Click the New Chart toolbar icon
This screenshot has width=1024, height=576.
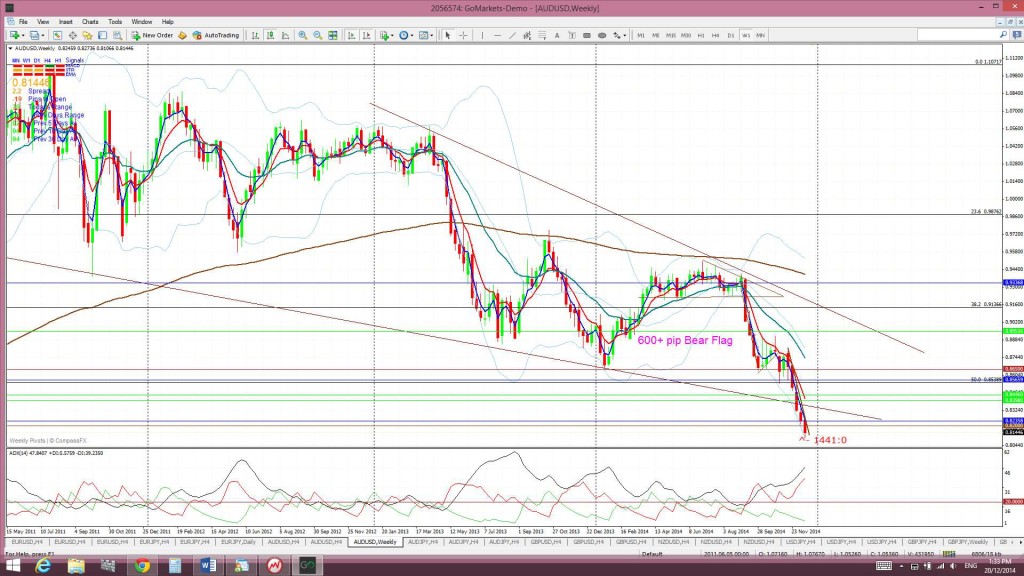coord(14,35)
